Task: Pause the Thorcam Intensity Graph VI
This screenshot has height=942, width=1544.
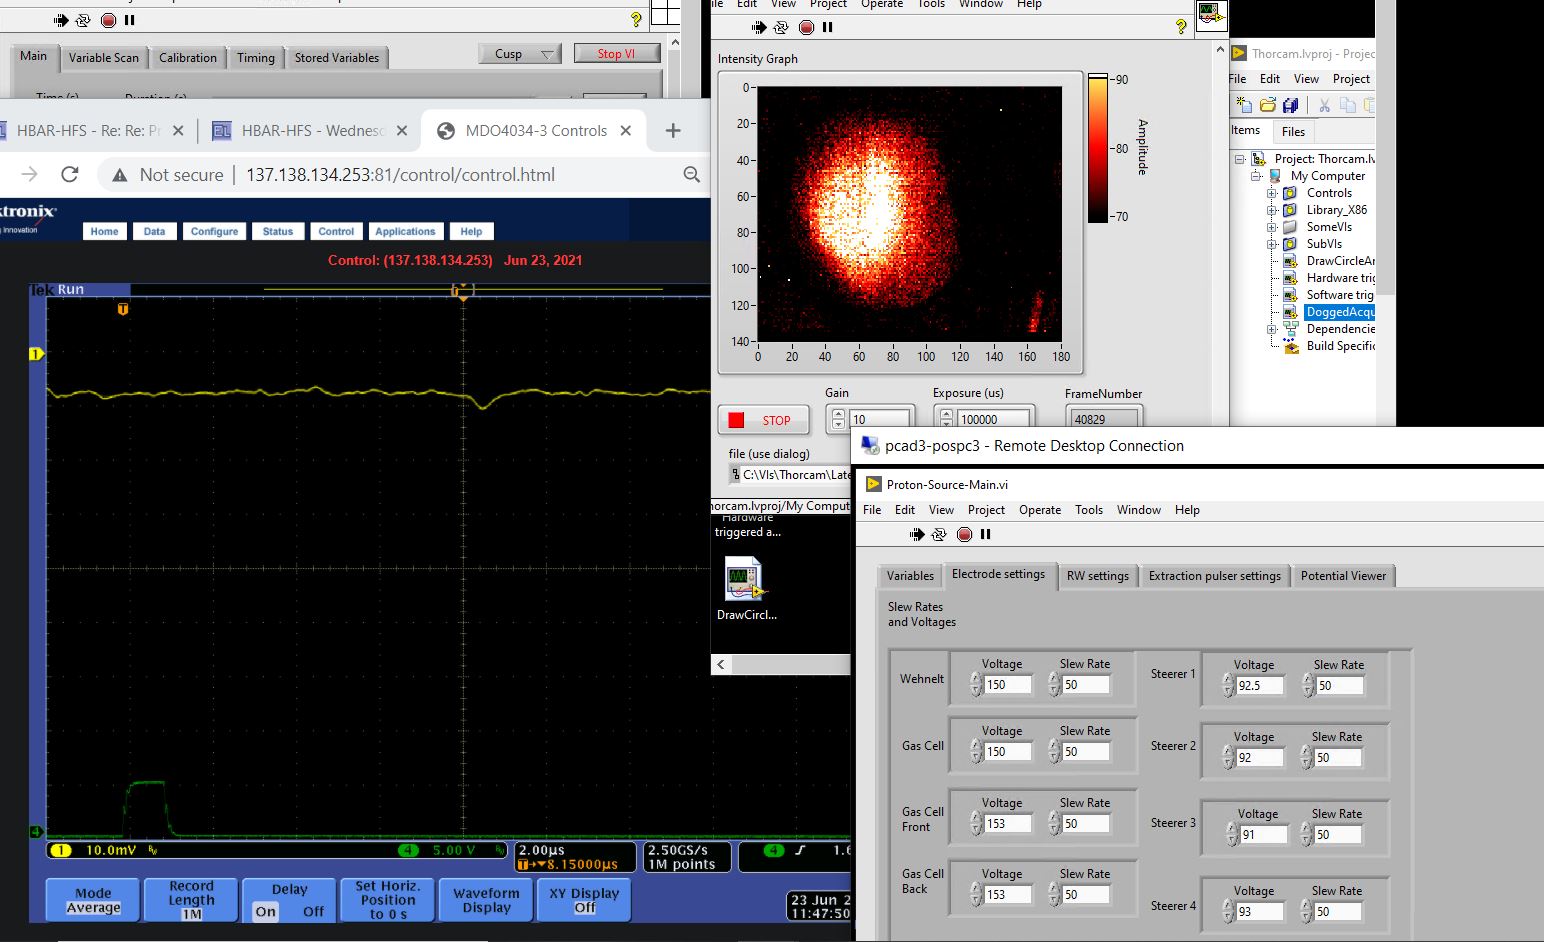Action: [828, 27]
